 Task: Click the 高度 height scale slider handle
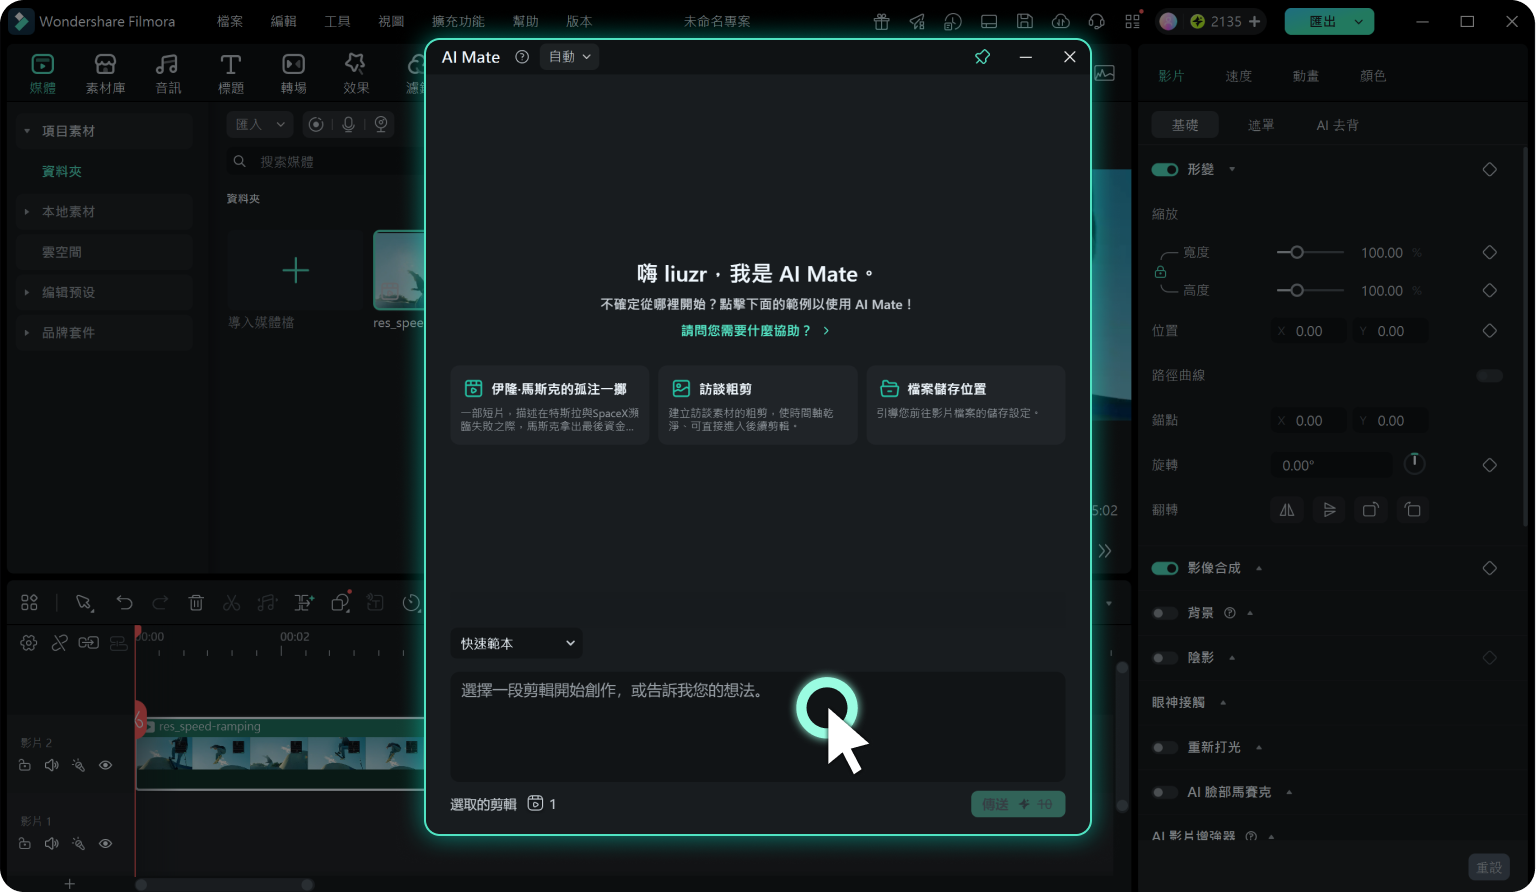click(x=1297, y=291)
